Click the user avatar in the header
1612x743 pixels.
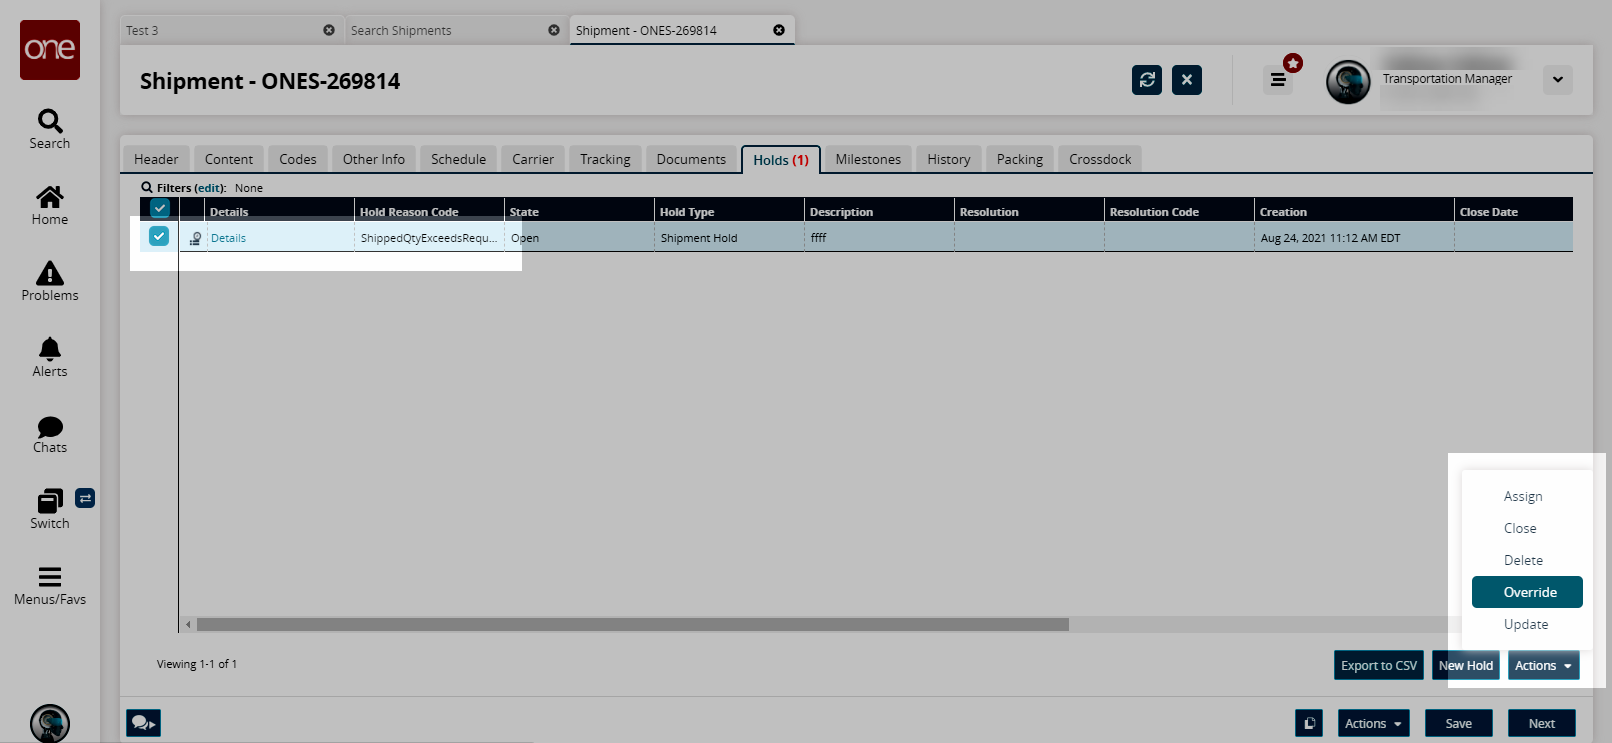1348,82
